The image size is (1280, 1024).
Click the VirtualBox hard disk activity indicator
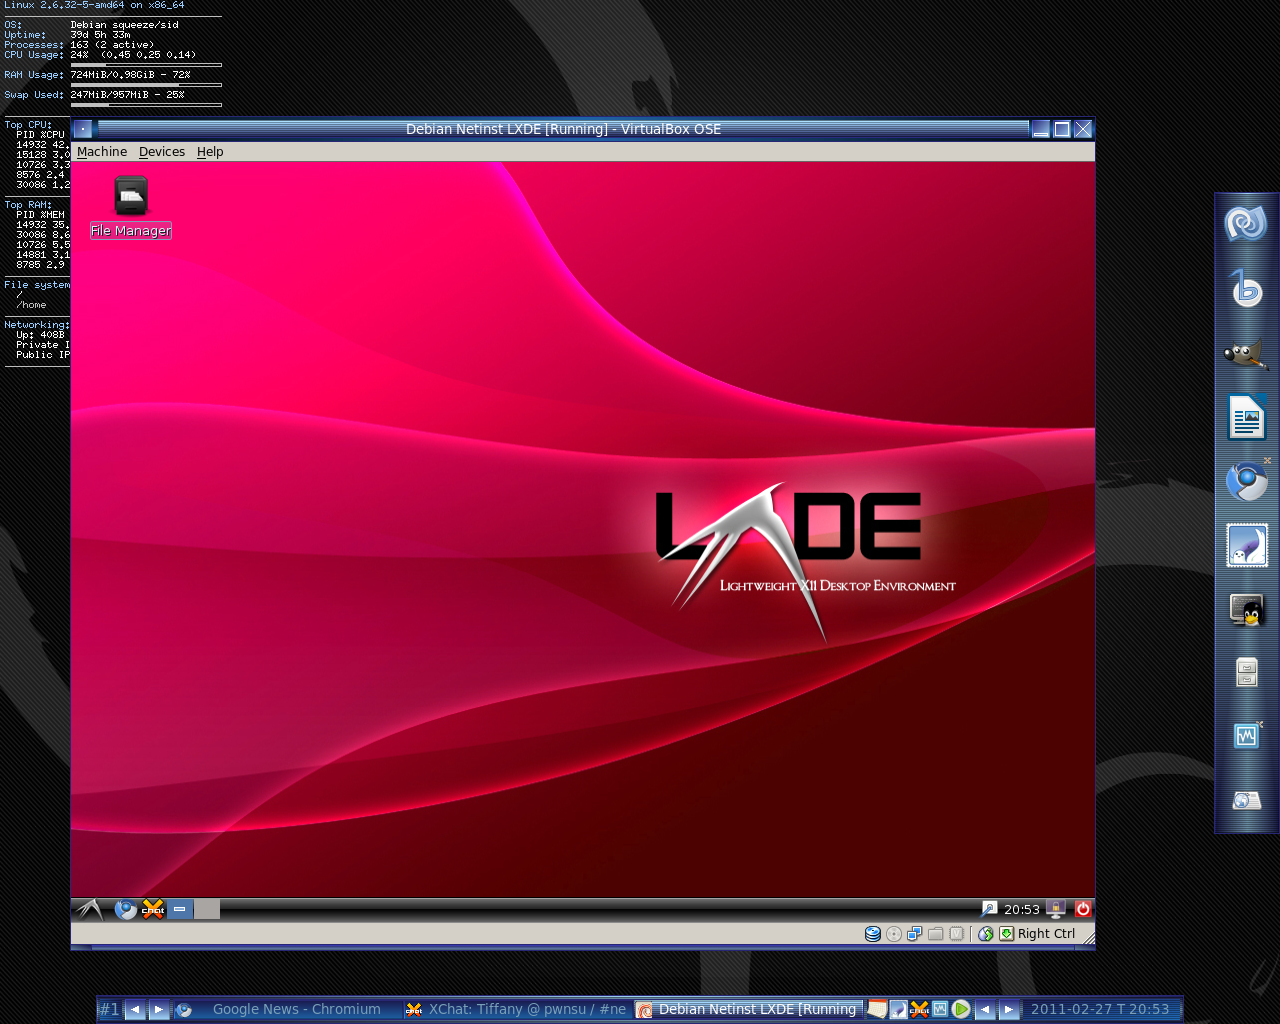click(x=873, y=934)
